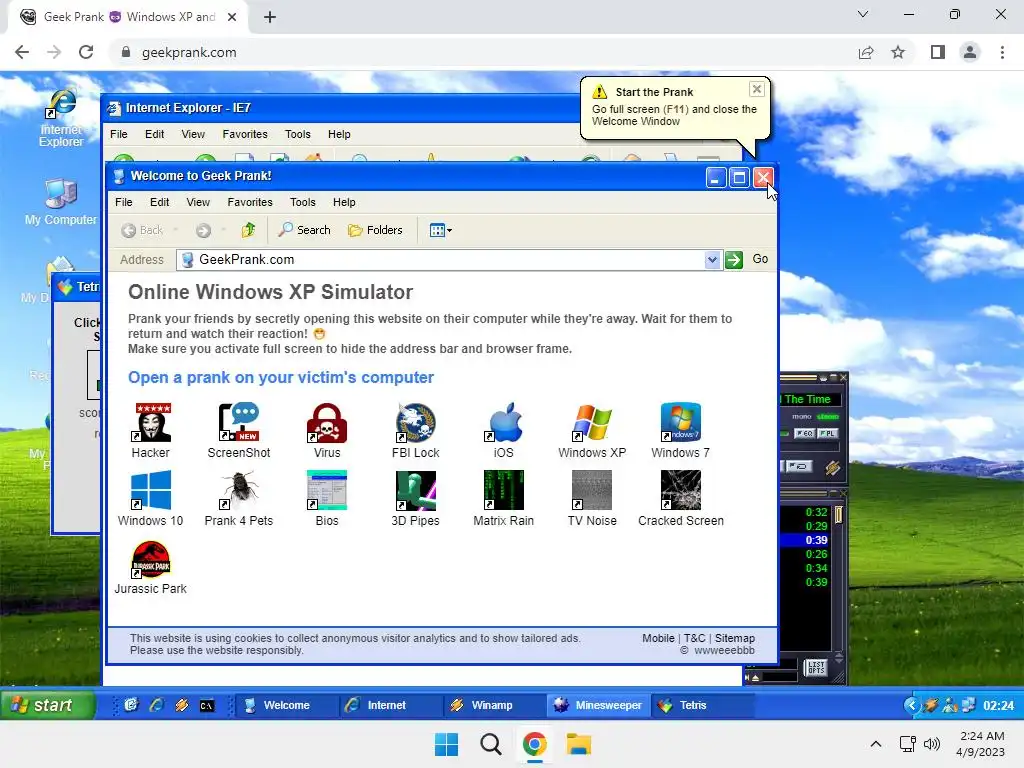Viewport: 1024px width, 768px height.
Task: Open Help menu in Welcome window
Action: click(344, 202)
